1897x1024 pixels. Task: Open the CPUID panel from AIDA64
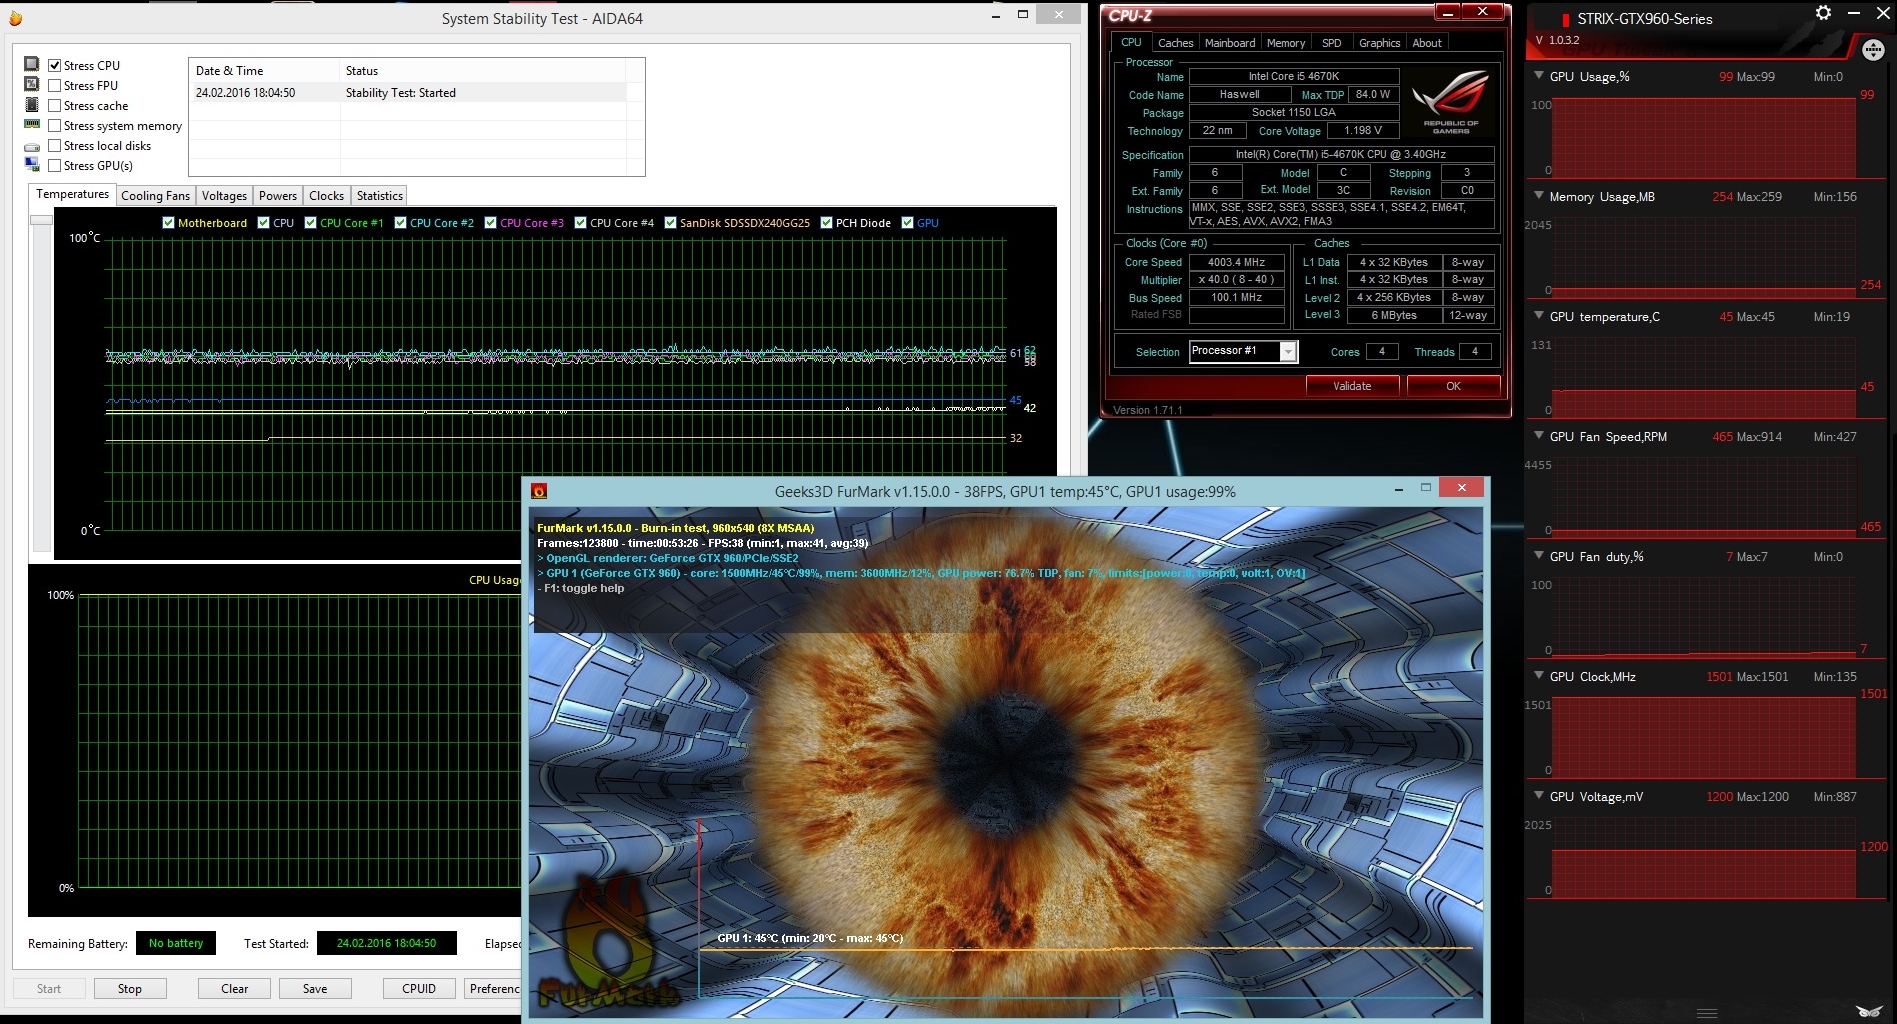(x=419, y=989)
